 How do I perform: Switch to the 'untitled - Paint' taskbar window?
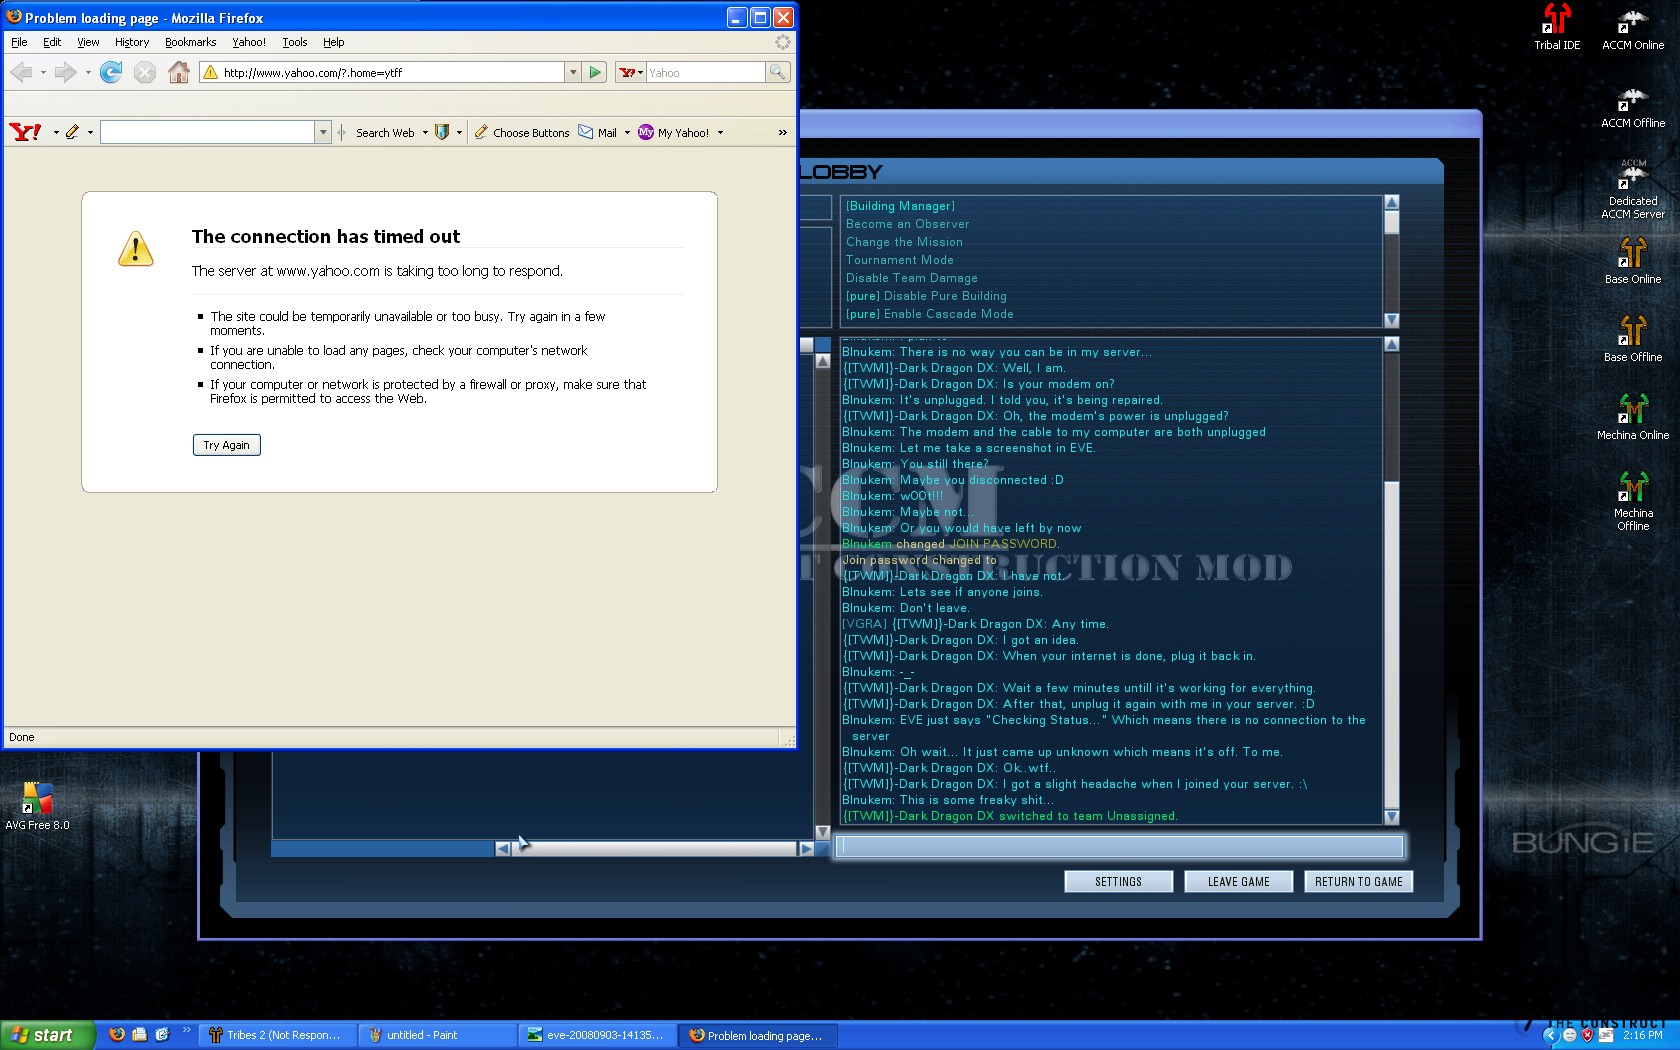[x=437, y=1035]
